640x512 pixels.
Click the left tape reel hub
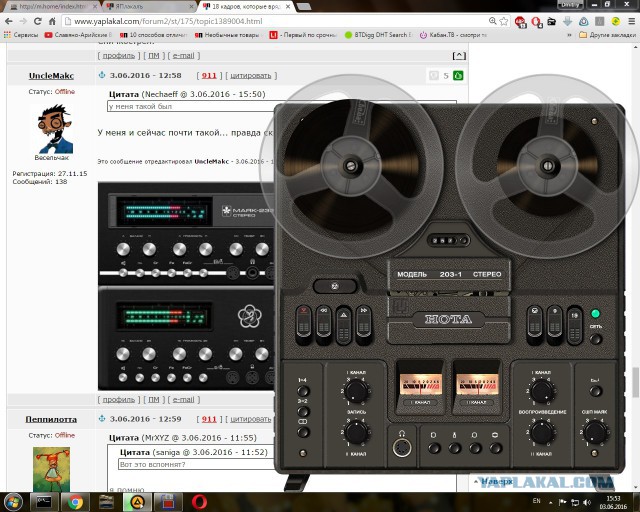click(x=351, y=166)
